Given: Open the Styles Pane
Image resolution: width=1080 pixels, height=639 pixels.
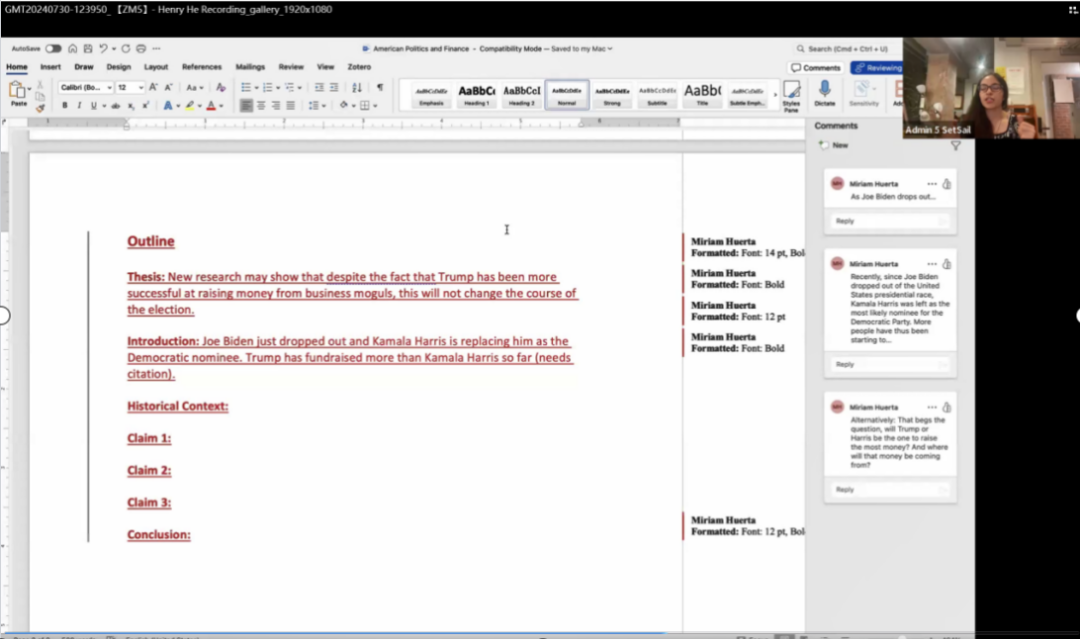Looking at the screenshot, I should pyautogui.click(x=791, y=96).
